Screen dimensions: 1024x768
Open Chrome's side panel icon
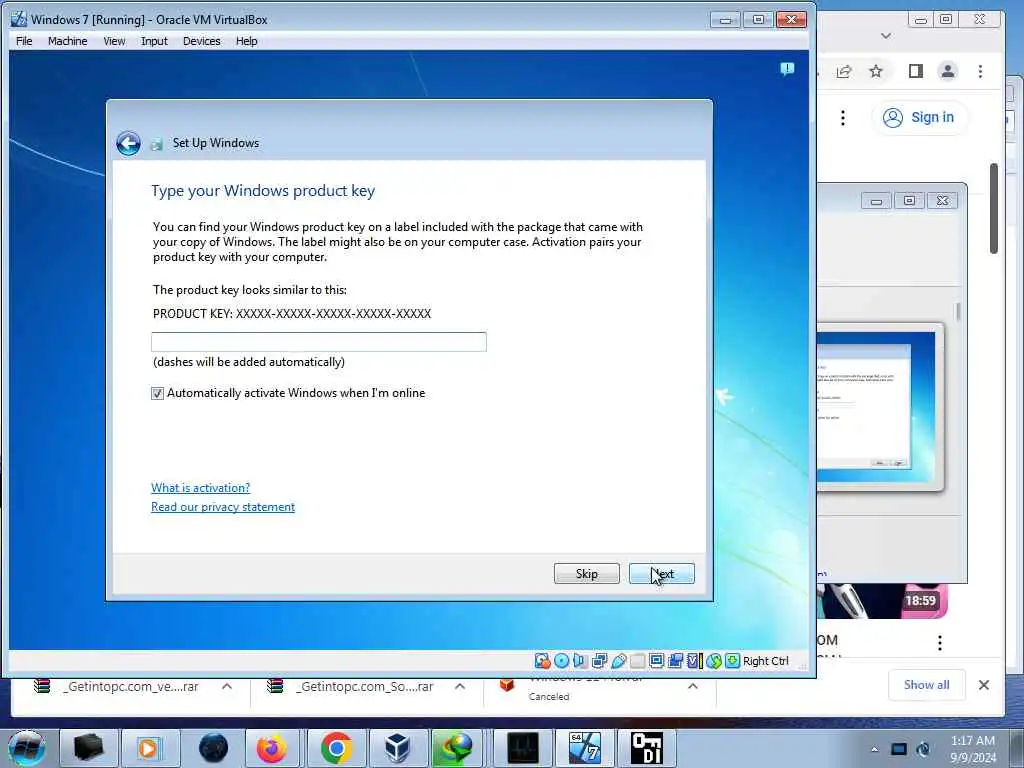point(916,71)
